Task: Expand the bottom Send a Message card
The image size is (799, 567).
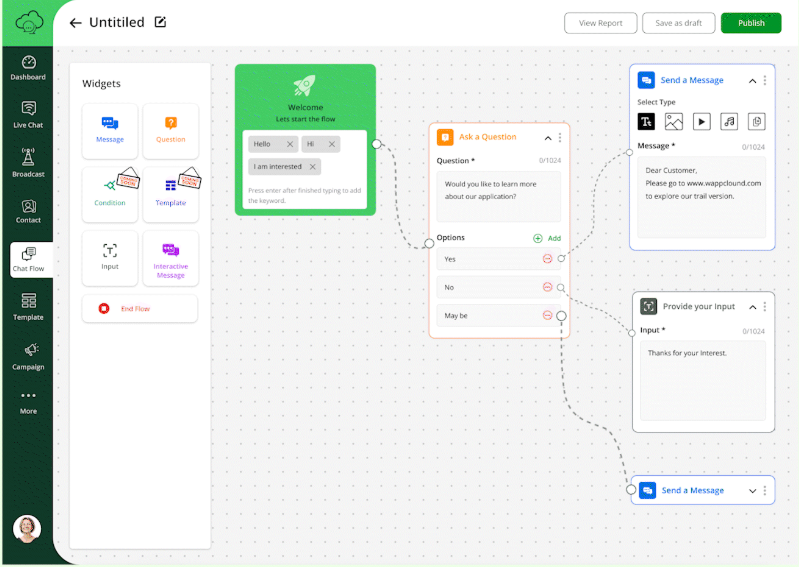Action: click(753, 491)
